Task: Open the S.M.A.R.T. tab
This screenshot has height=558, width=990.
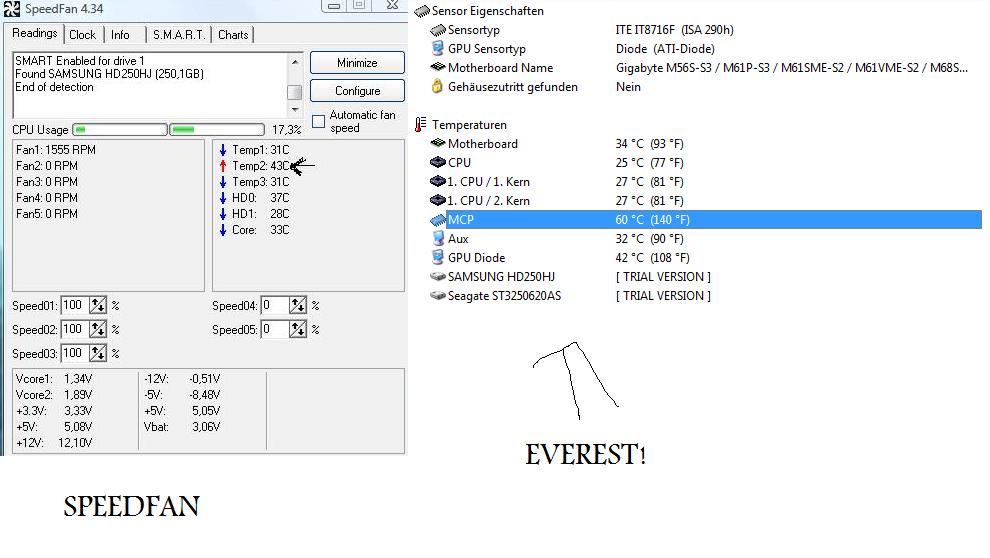Action: click(x=179, y=35)
